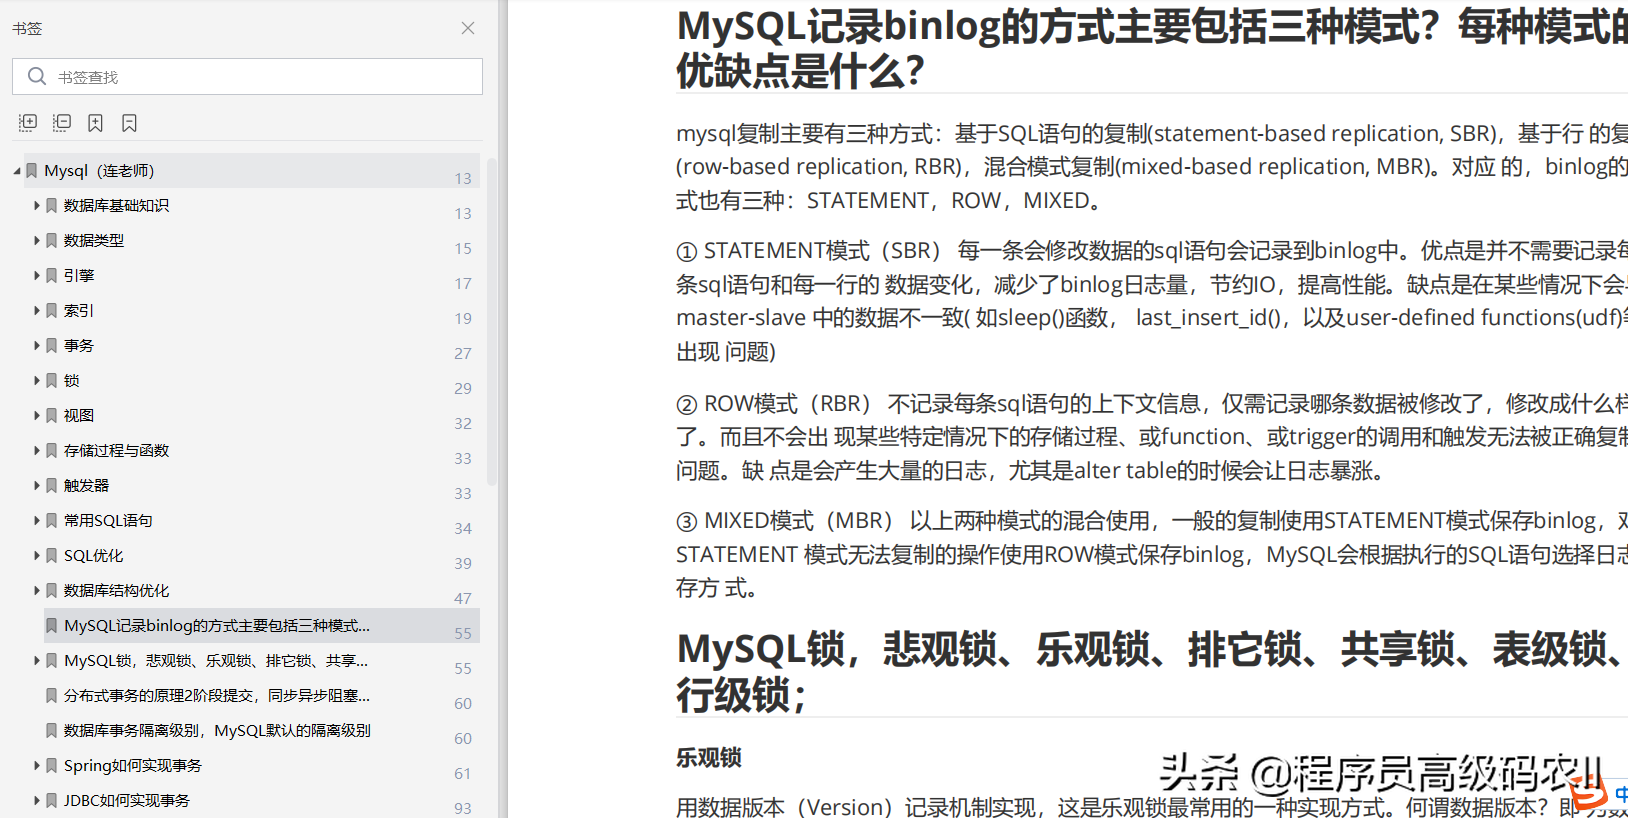Expand the Spring如何实现事务 bookmark
The image size is (1628, 818).
(x=37, y=765)
